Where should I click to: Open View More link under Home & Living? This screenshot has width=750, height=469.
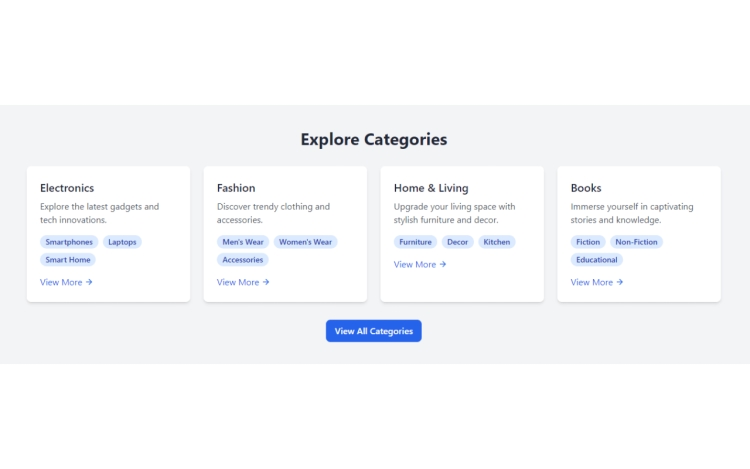(420, 264)
